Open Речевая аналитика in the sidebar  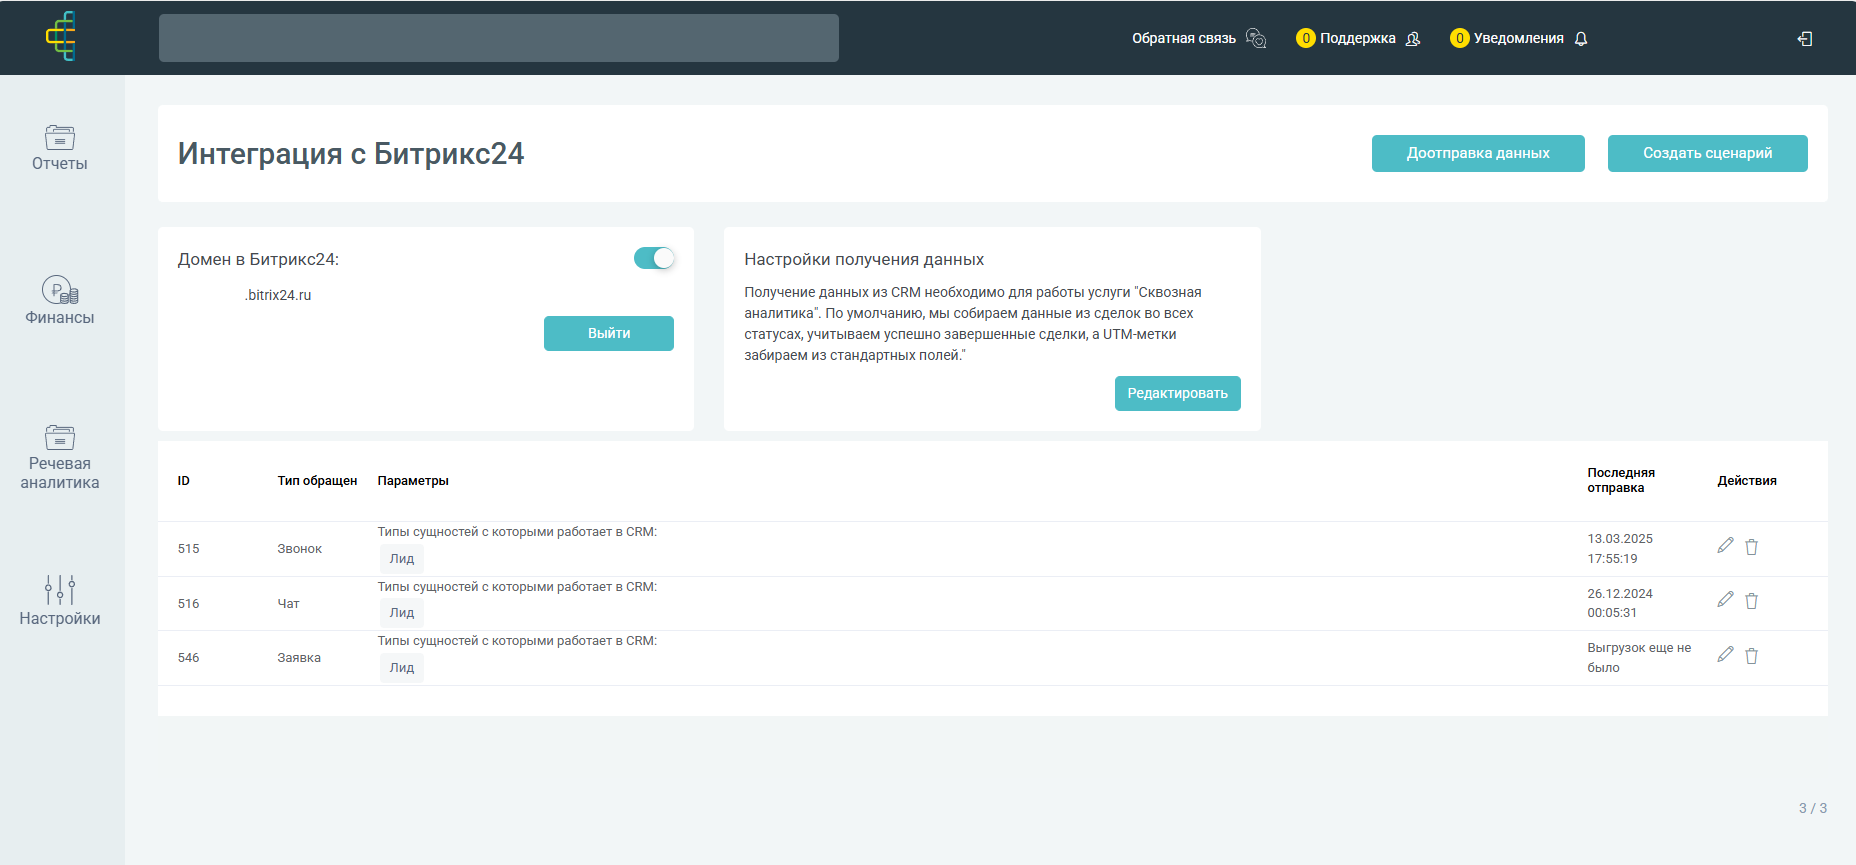click(x=60, y=457)
